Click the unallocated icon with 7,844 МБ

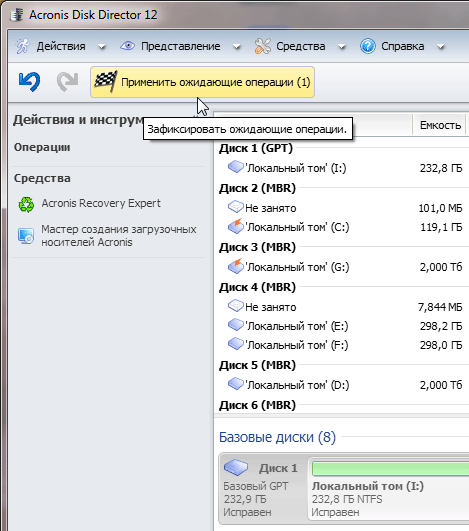point(236,306)
